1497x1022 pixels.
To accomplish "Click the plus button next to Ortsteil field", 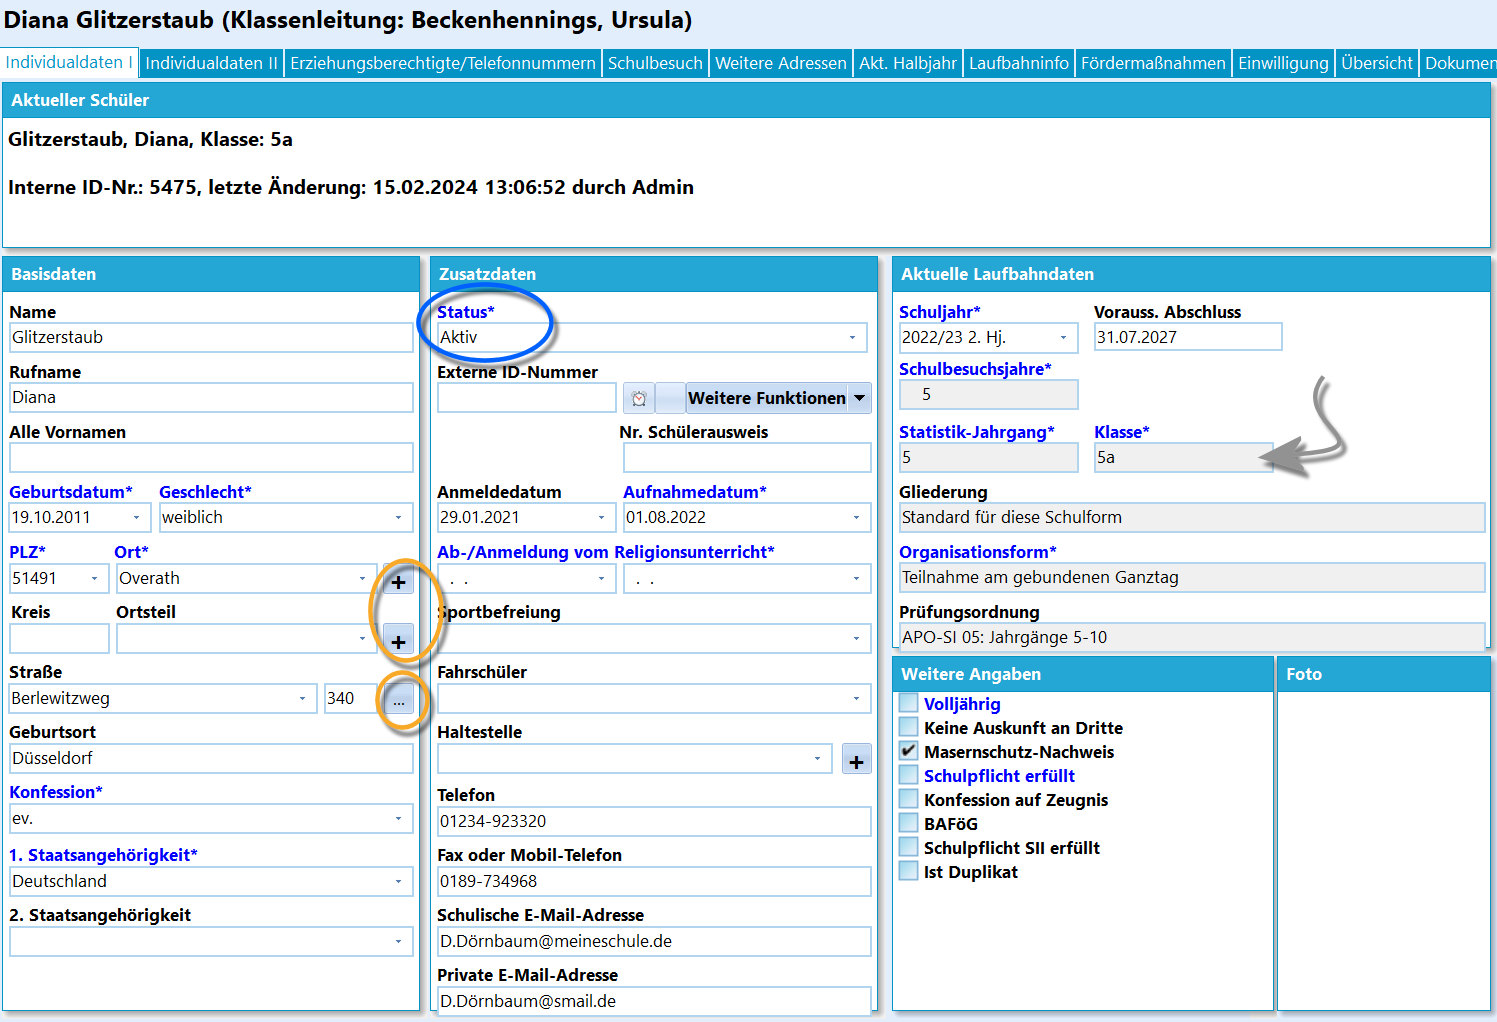I will (x=398, y=641).
